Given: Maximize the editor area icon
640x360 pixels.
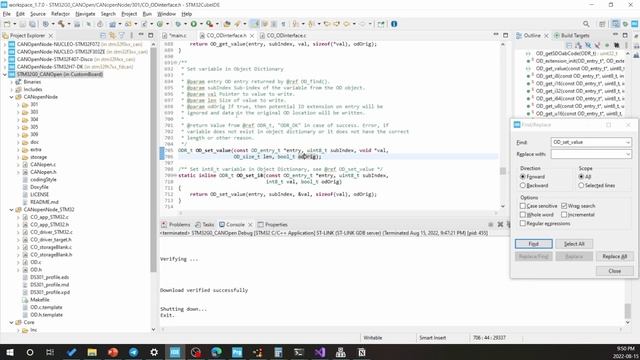Looking at the screenshot, I should [505, 35].
